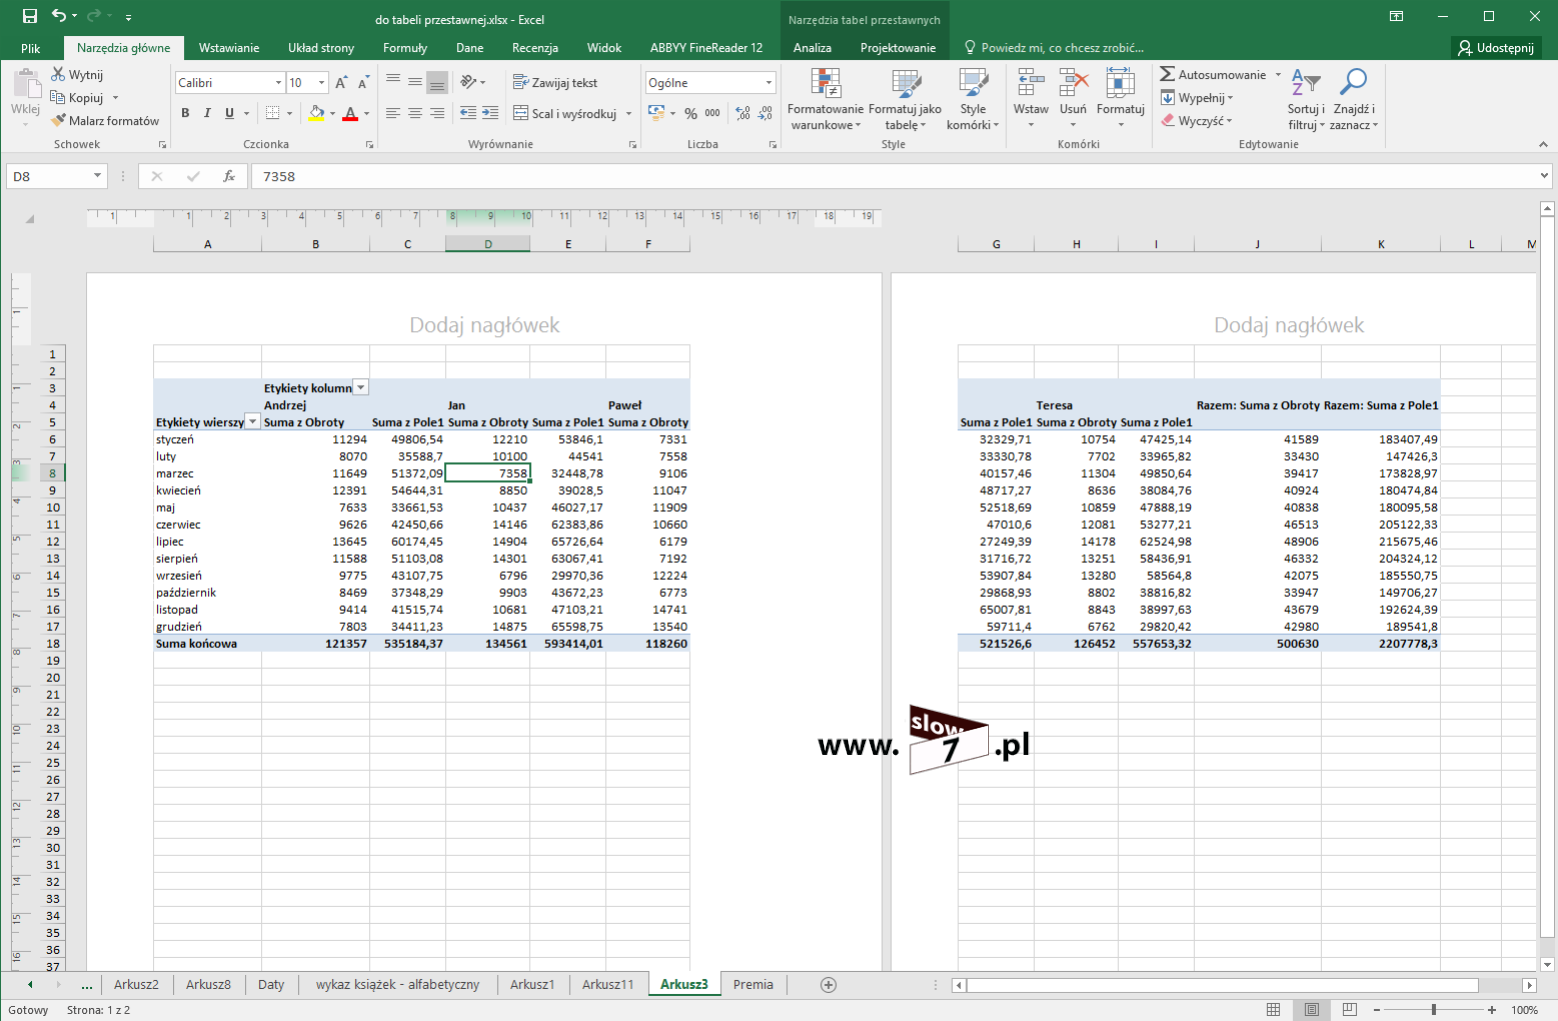1558x1021 pixels.
Task: Toggle bottom vertical alignment
Action: [x=437, y=83]
